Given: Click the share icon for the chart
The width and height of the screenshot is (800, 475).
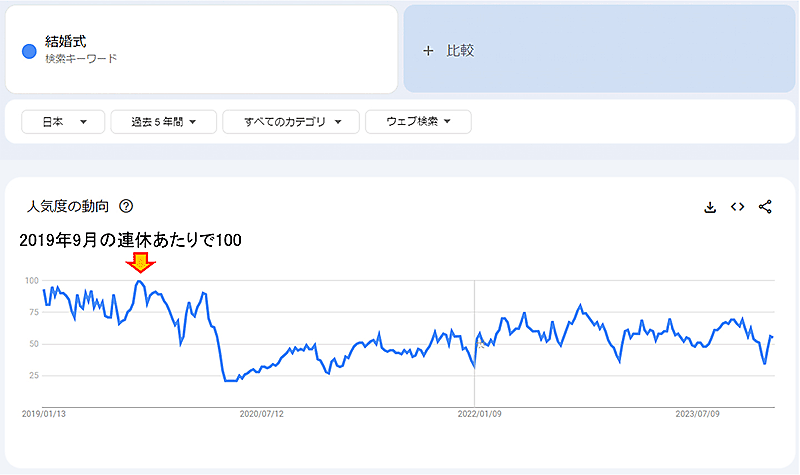Looking at the screenshot, I should (766, 207).
